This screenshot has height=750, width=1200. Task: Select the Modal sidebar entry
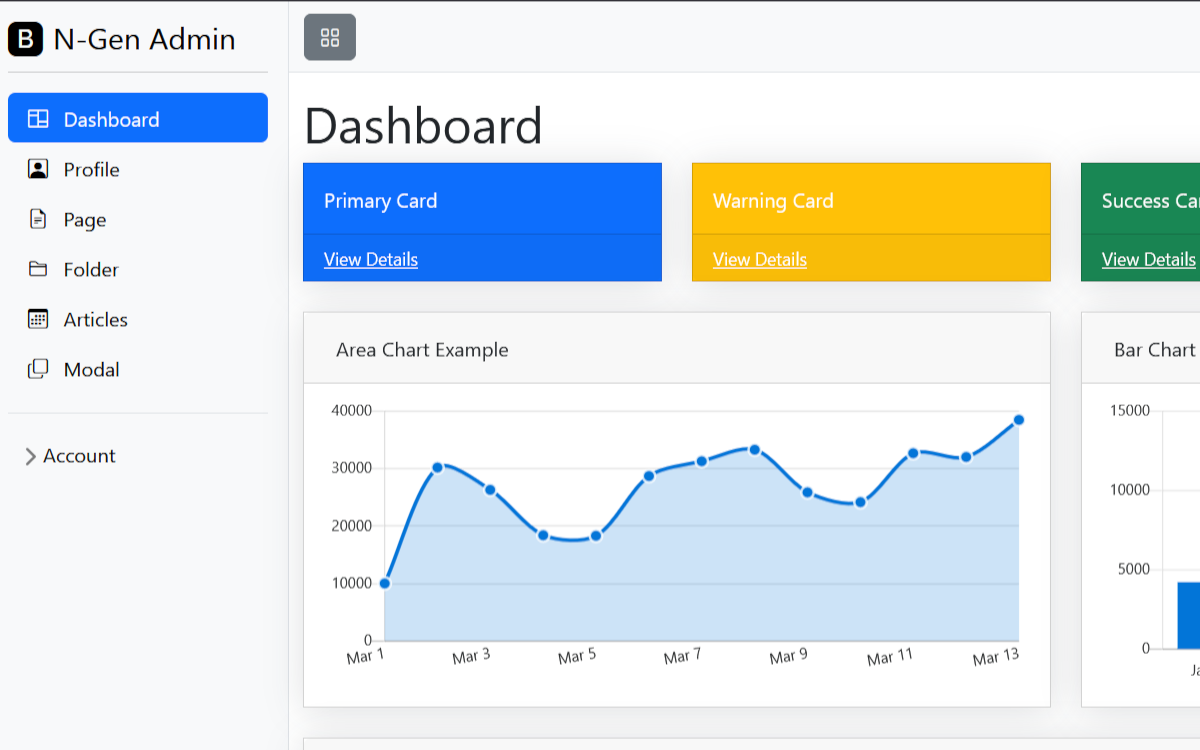[x=91, y=370]
